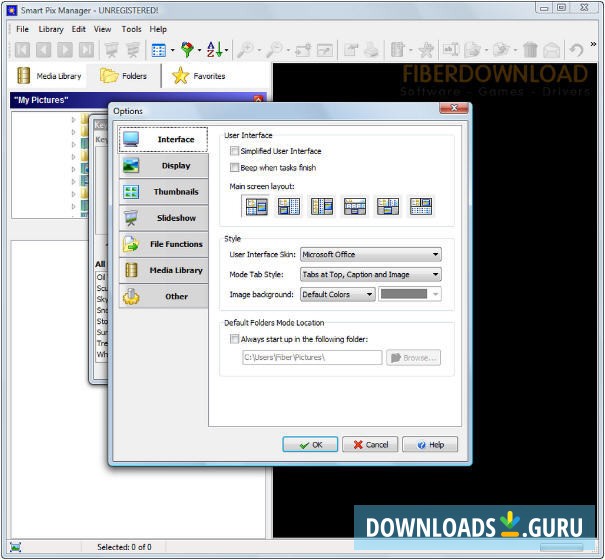Click the "Selected: 0 of 0" status text
This screenshot has height=560, width=605.
click(124, 547)
